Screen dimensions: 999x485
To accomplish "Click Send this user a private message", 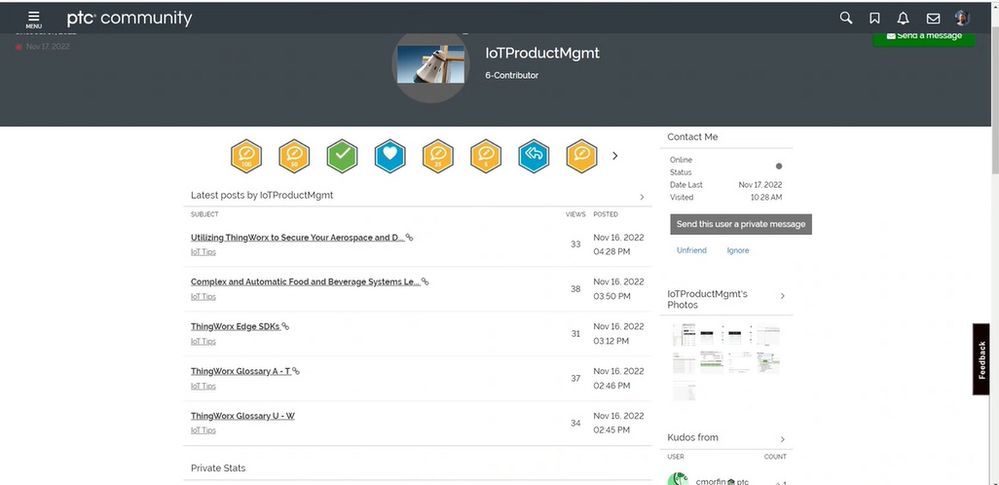I will 740,224.
